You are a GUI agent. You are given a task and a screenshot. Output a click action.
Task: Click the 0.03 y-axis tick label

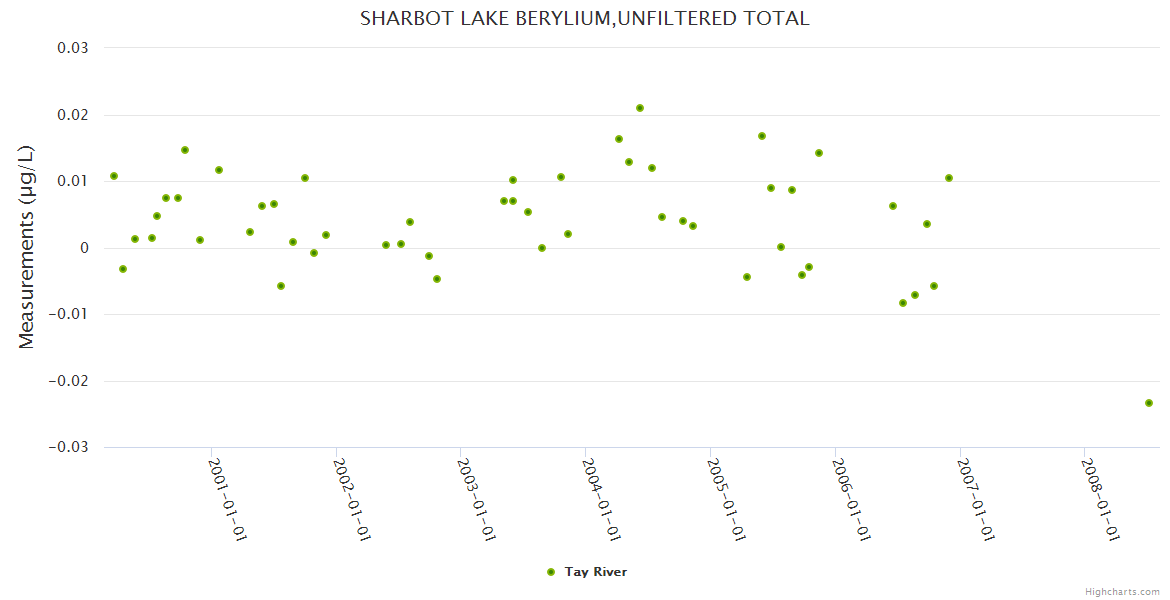(x=70, y=48)
